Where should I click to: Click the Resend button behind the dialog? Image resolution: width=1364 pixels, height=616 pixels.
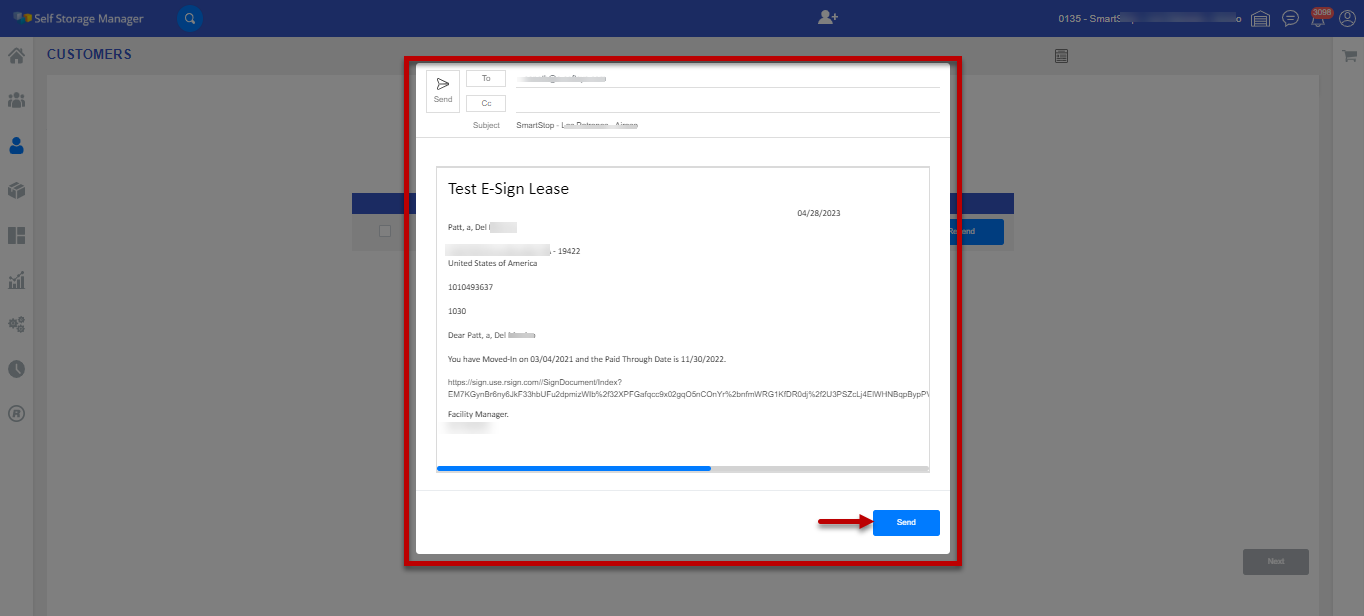point(974,232)
